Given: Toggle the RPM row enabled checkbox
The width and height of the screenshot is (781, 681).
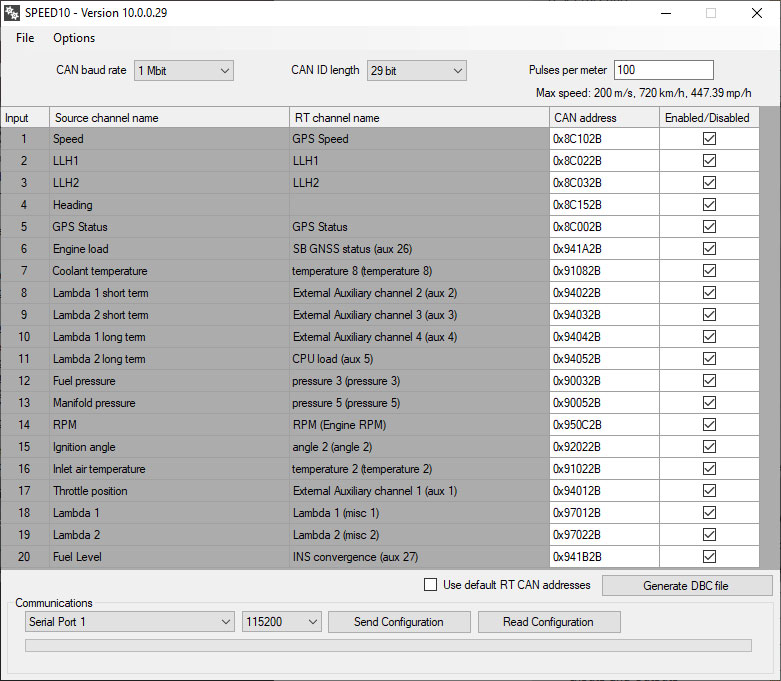Looking at the screenshot, I should click(x=709, y=425).
